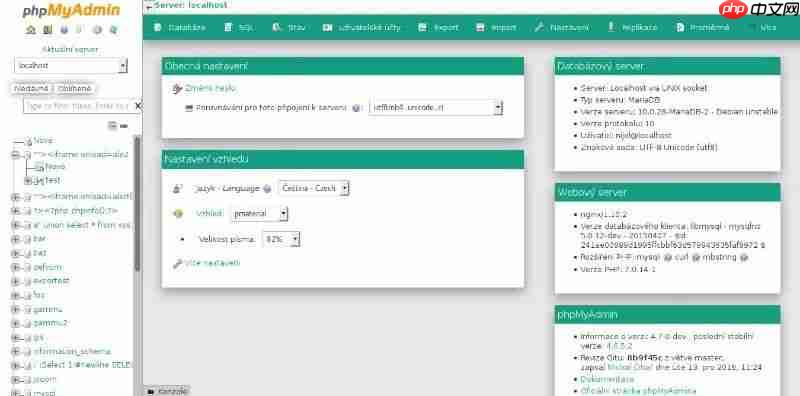Expand the bar database node
Screen dimensions: 800x396
pos(15,239)
